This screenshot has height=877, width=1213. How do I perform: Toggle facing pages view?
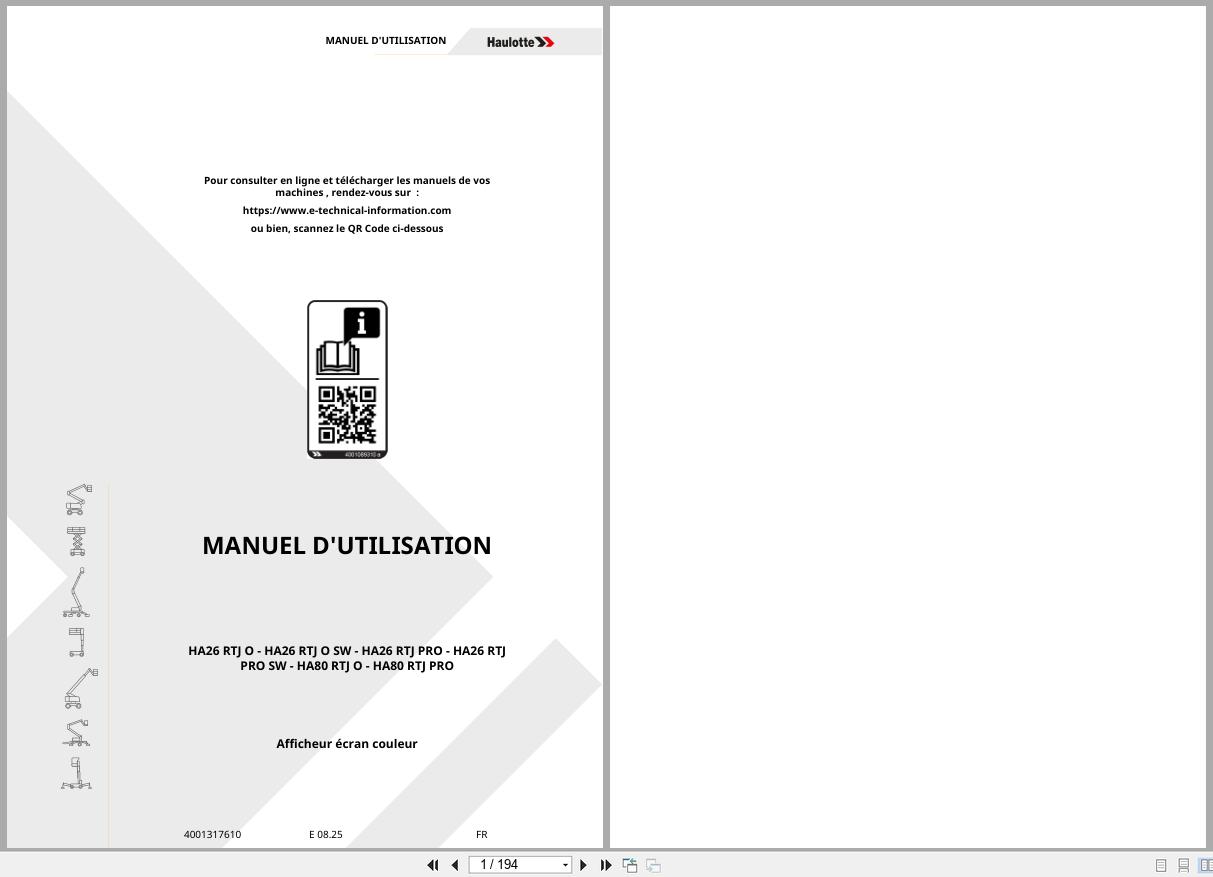[x=1205, y=865]
